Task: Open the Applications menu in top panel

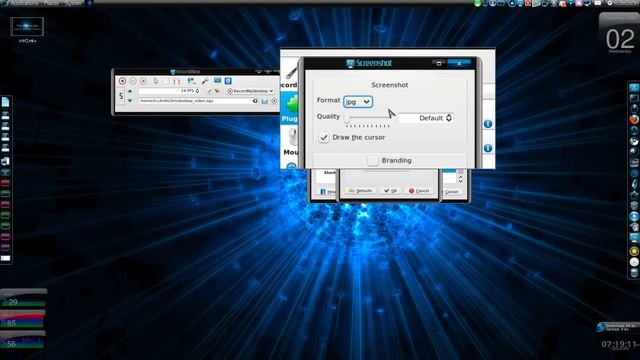Action: click(x=24, y=3)
